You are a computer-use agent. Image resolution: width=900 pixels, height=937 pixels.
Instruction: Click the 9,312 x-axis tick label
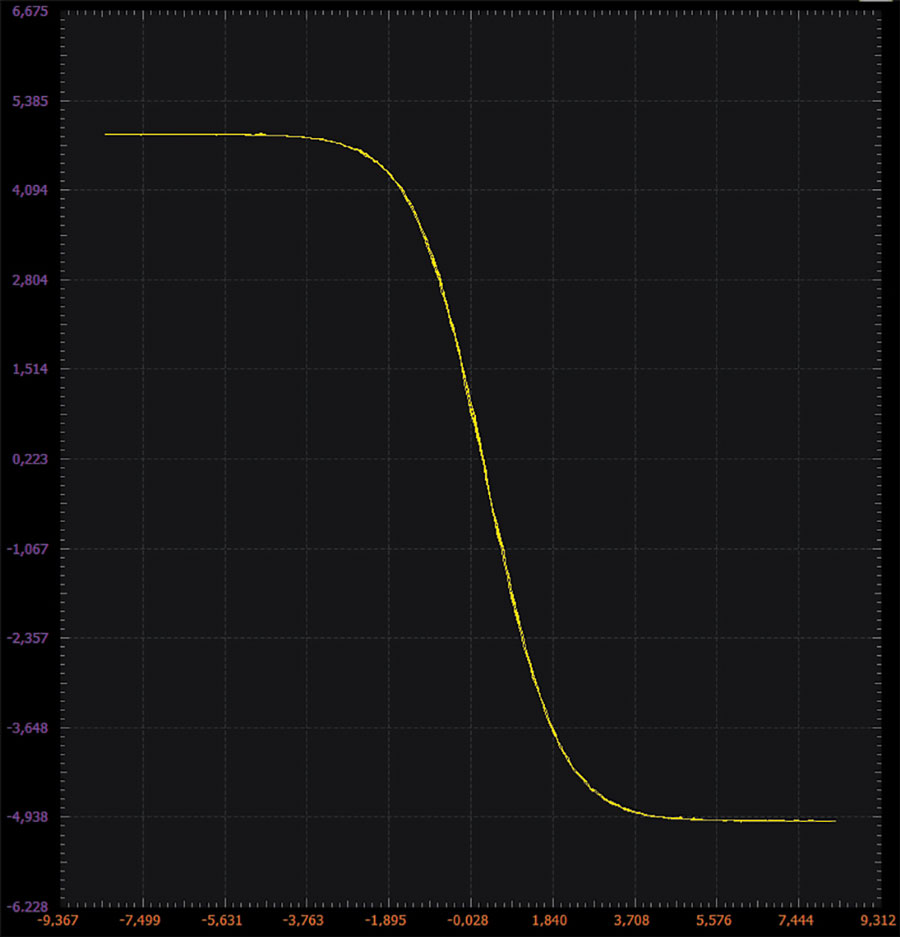[877, 920]
